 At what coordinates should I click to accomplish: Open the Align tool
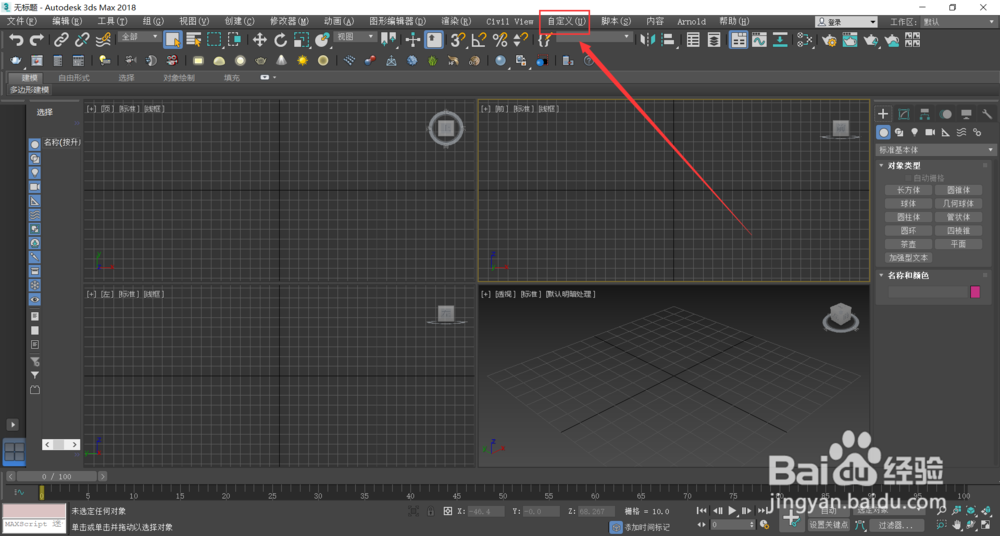(x=668, y=40)
